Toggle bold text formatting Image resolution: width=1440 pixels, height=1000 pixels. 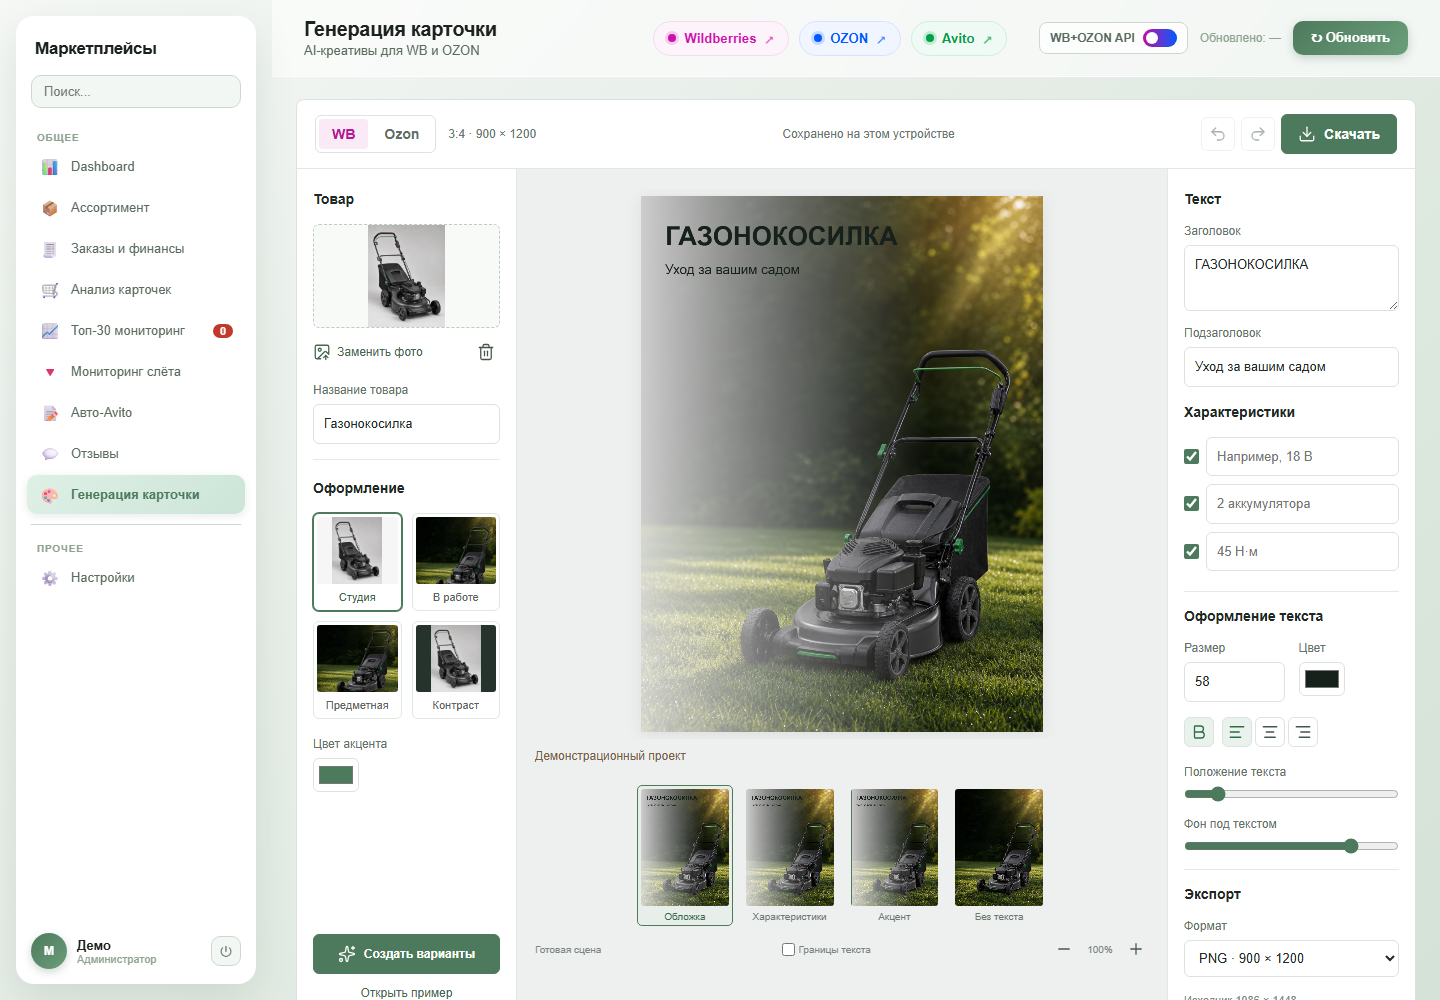1199,732
